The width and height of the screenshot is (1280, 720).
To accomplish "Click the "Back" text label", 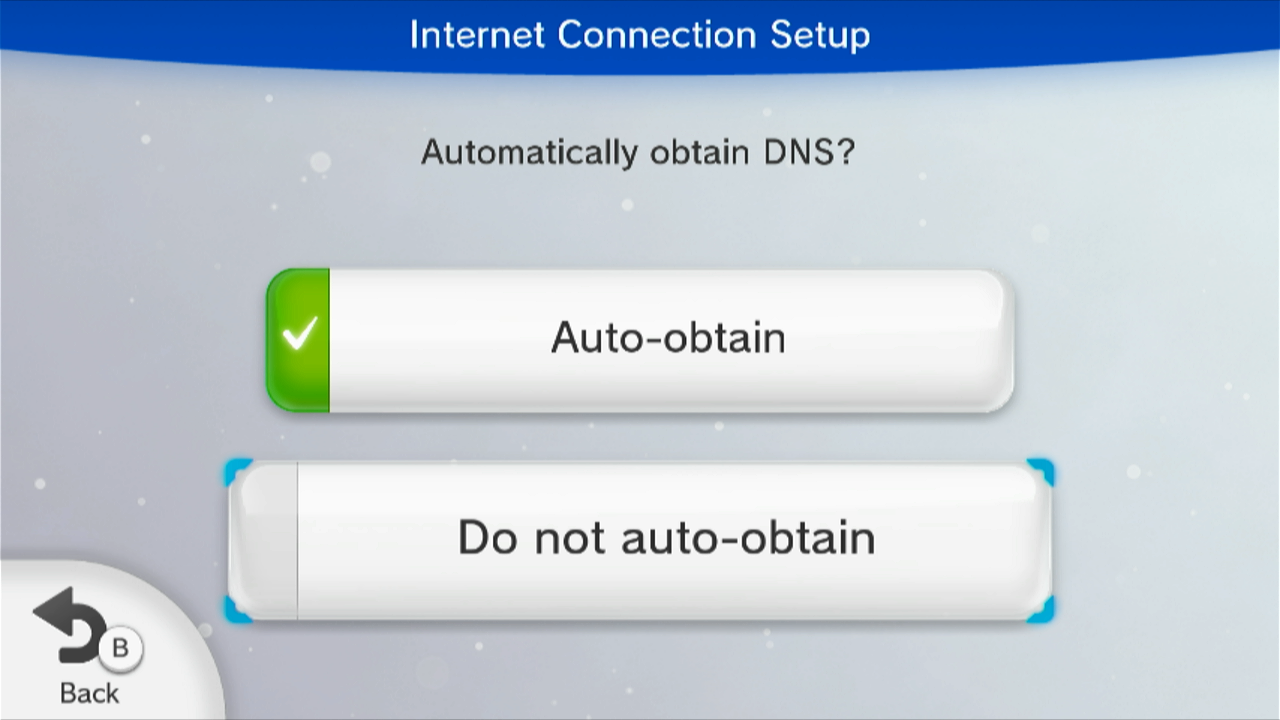I will [89, 693].
